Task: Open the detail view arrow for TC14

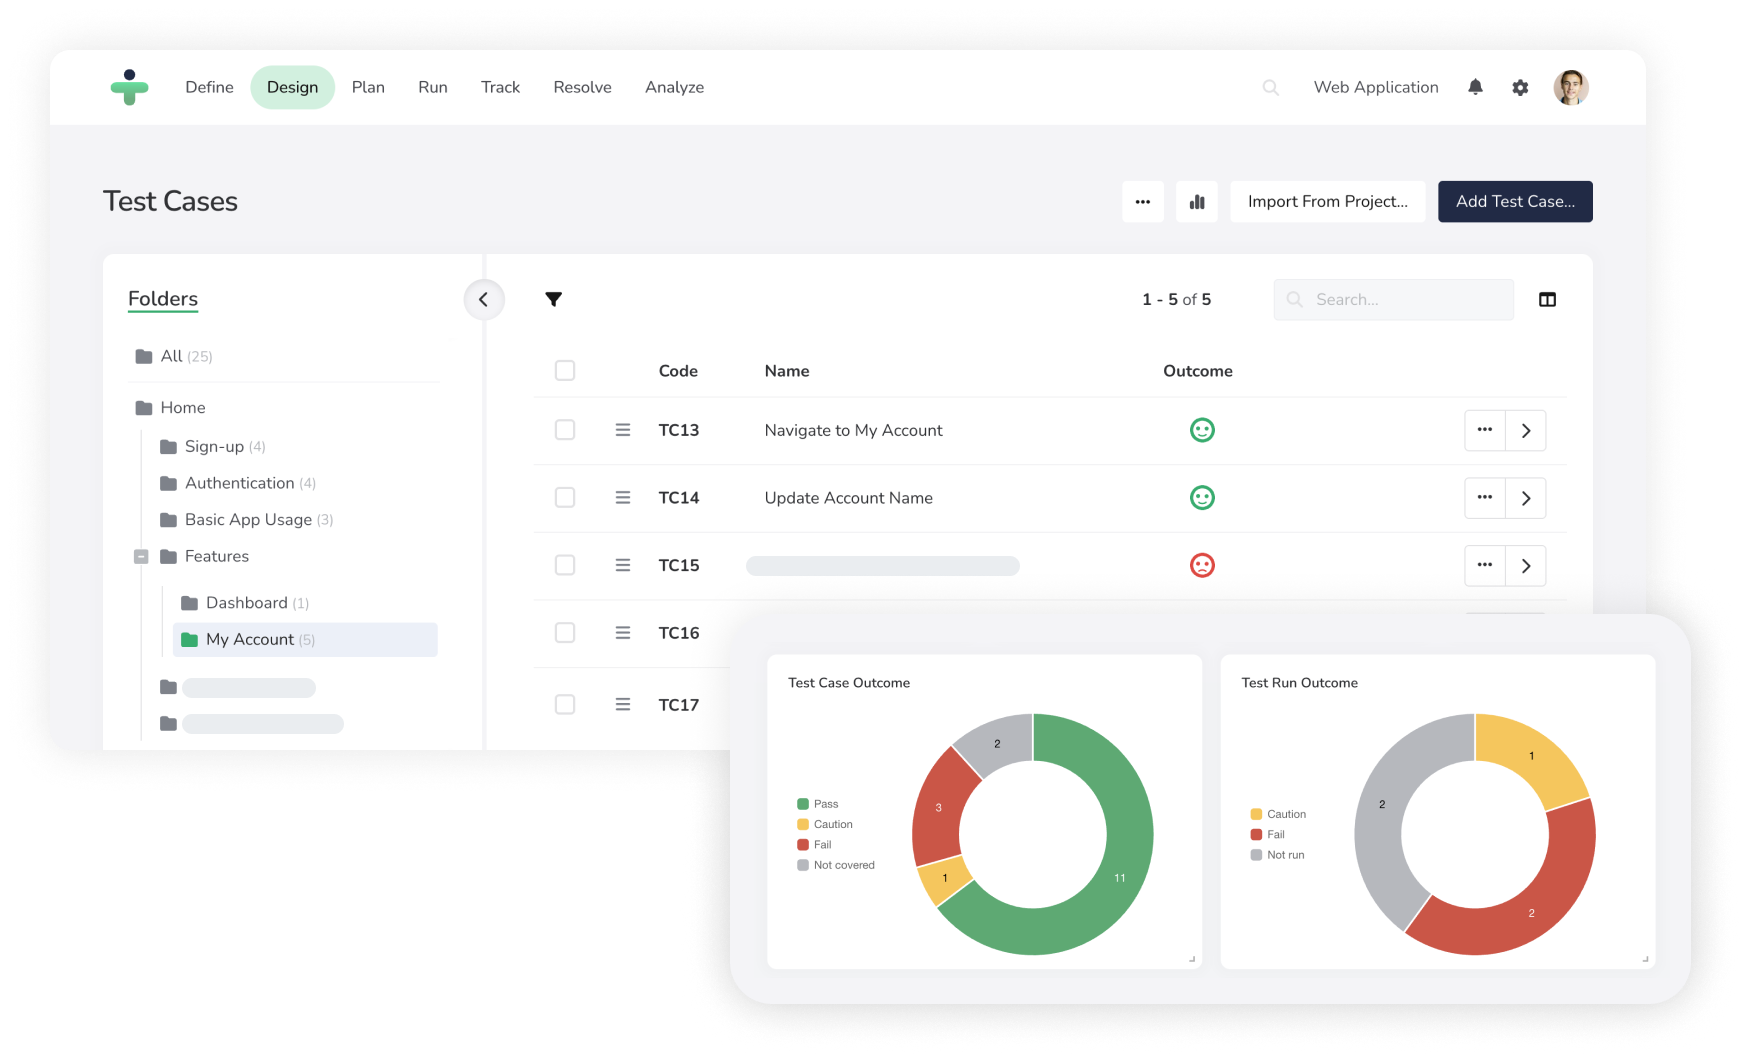Action: 1525,497
